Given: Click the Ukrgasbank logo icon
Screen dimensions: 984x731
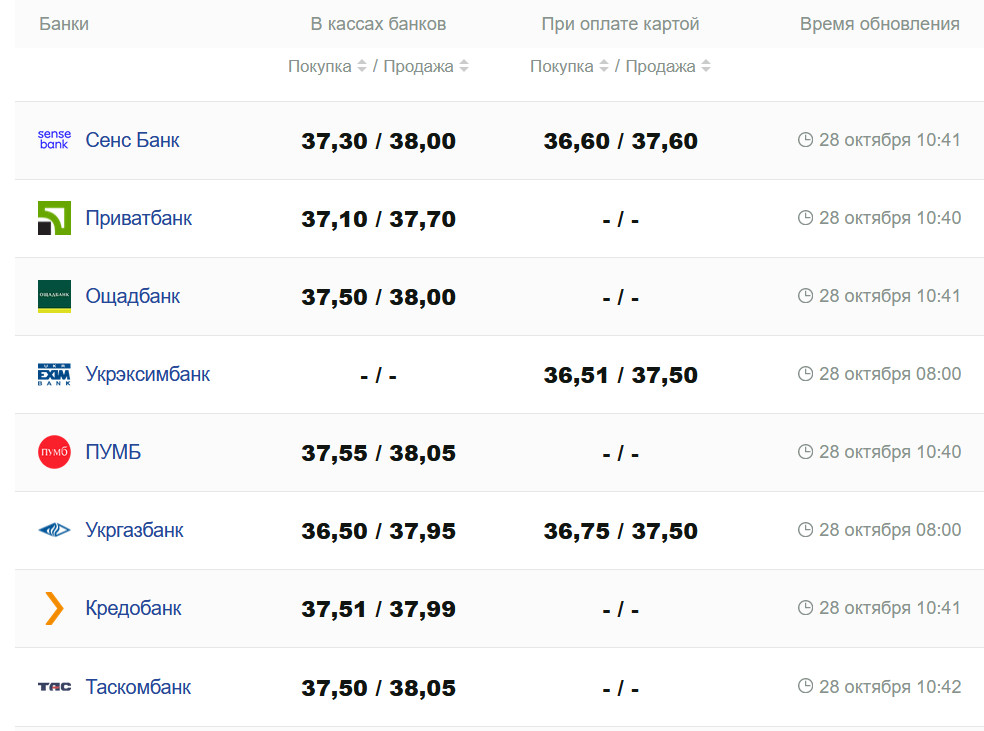Looking at the screenshot, I should coord(54,530).
